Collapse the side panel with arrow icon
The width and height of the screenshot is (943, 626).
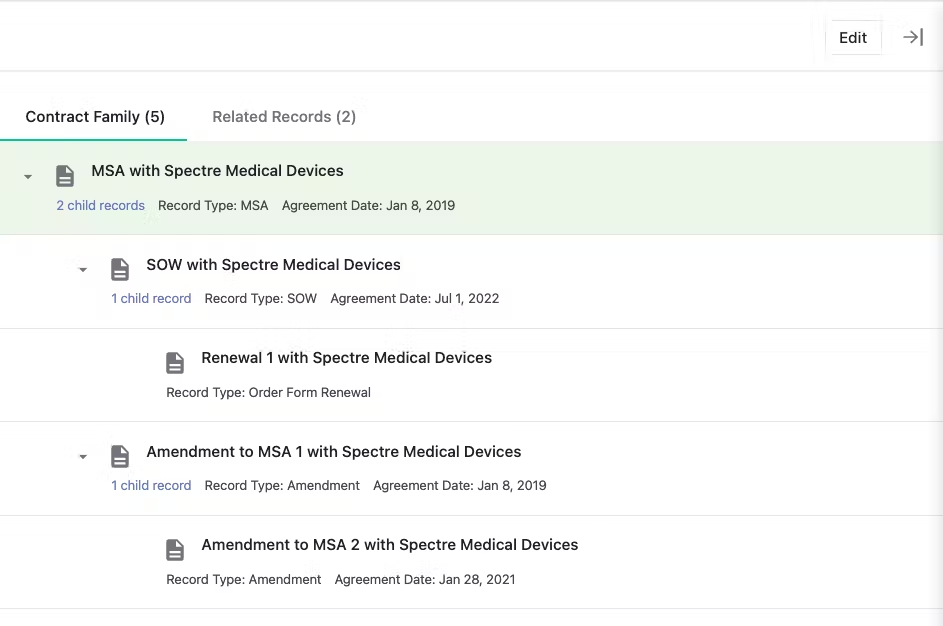point(913,37)
